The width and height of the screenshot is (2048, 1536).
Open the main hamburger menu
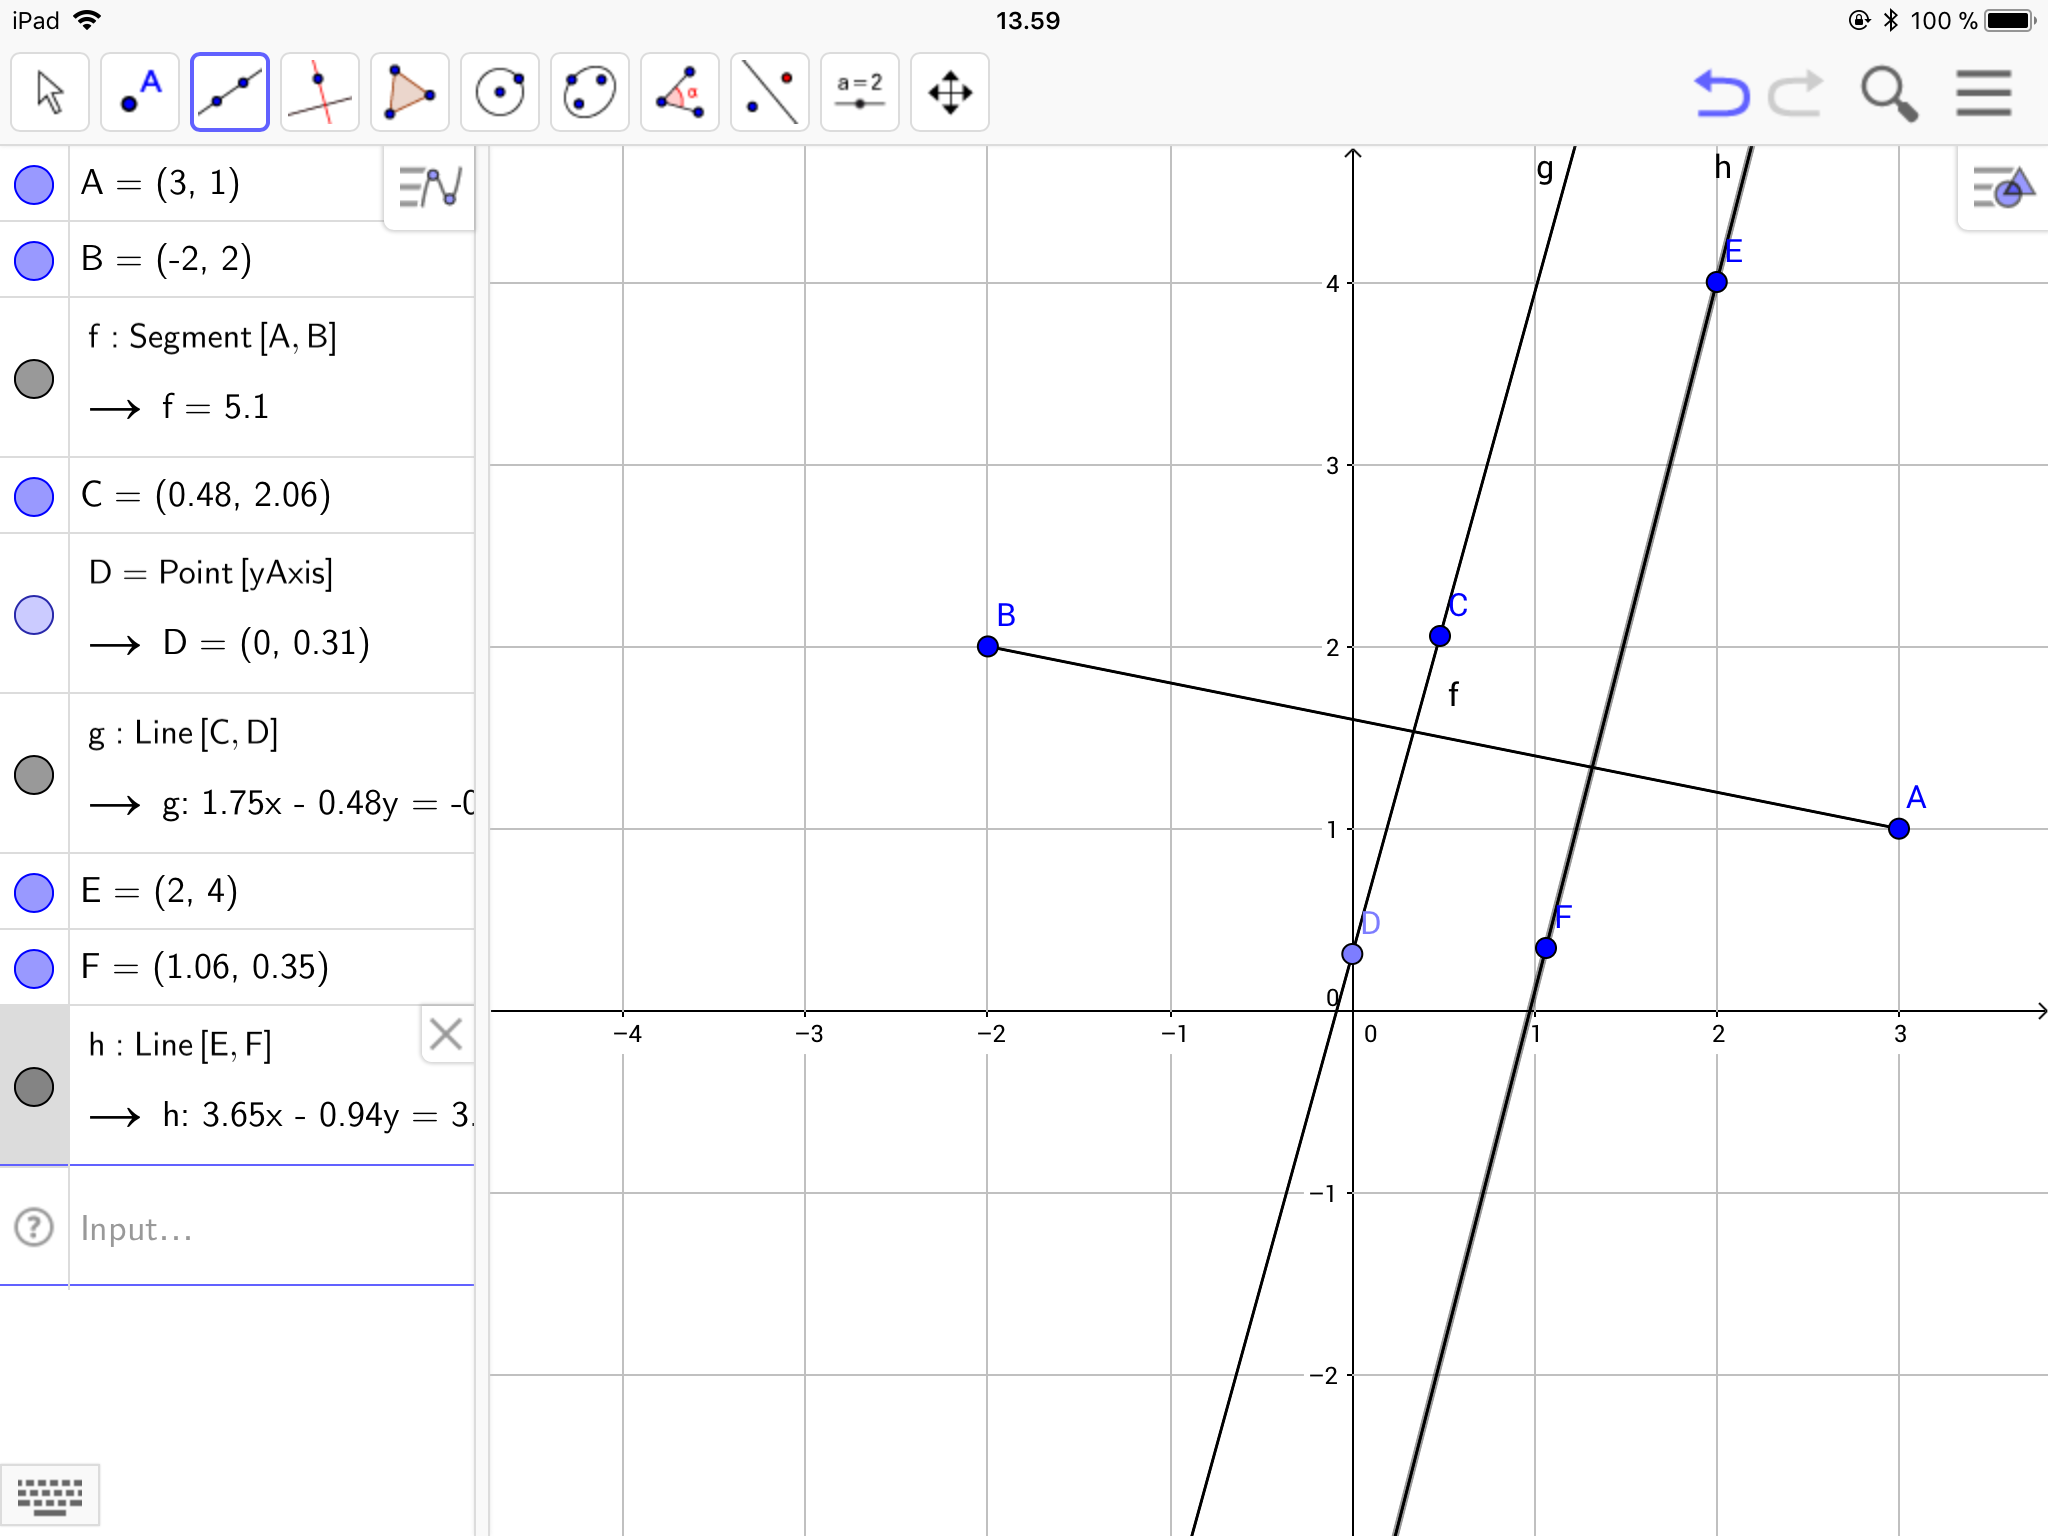coord(1983,93)
